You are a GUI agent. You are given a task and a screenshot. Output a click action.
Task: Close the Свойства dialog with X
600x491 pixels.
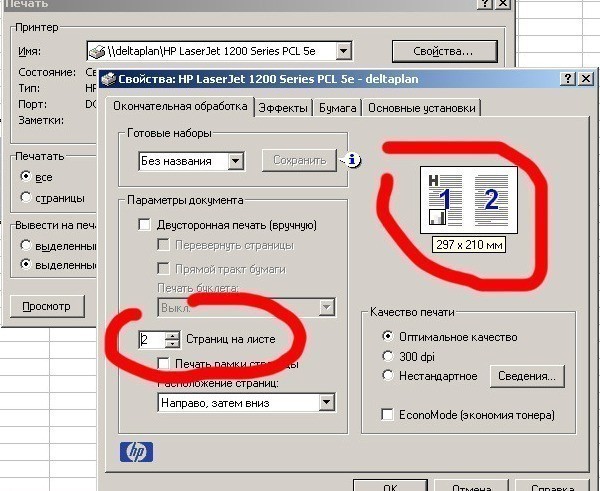tap(585, 79)
